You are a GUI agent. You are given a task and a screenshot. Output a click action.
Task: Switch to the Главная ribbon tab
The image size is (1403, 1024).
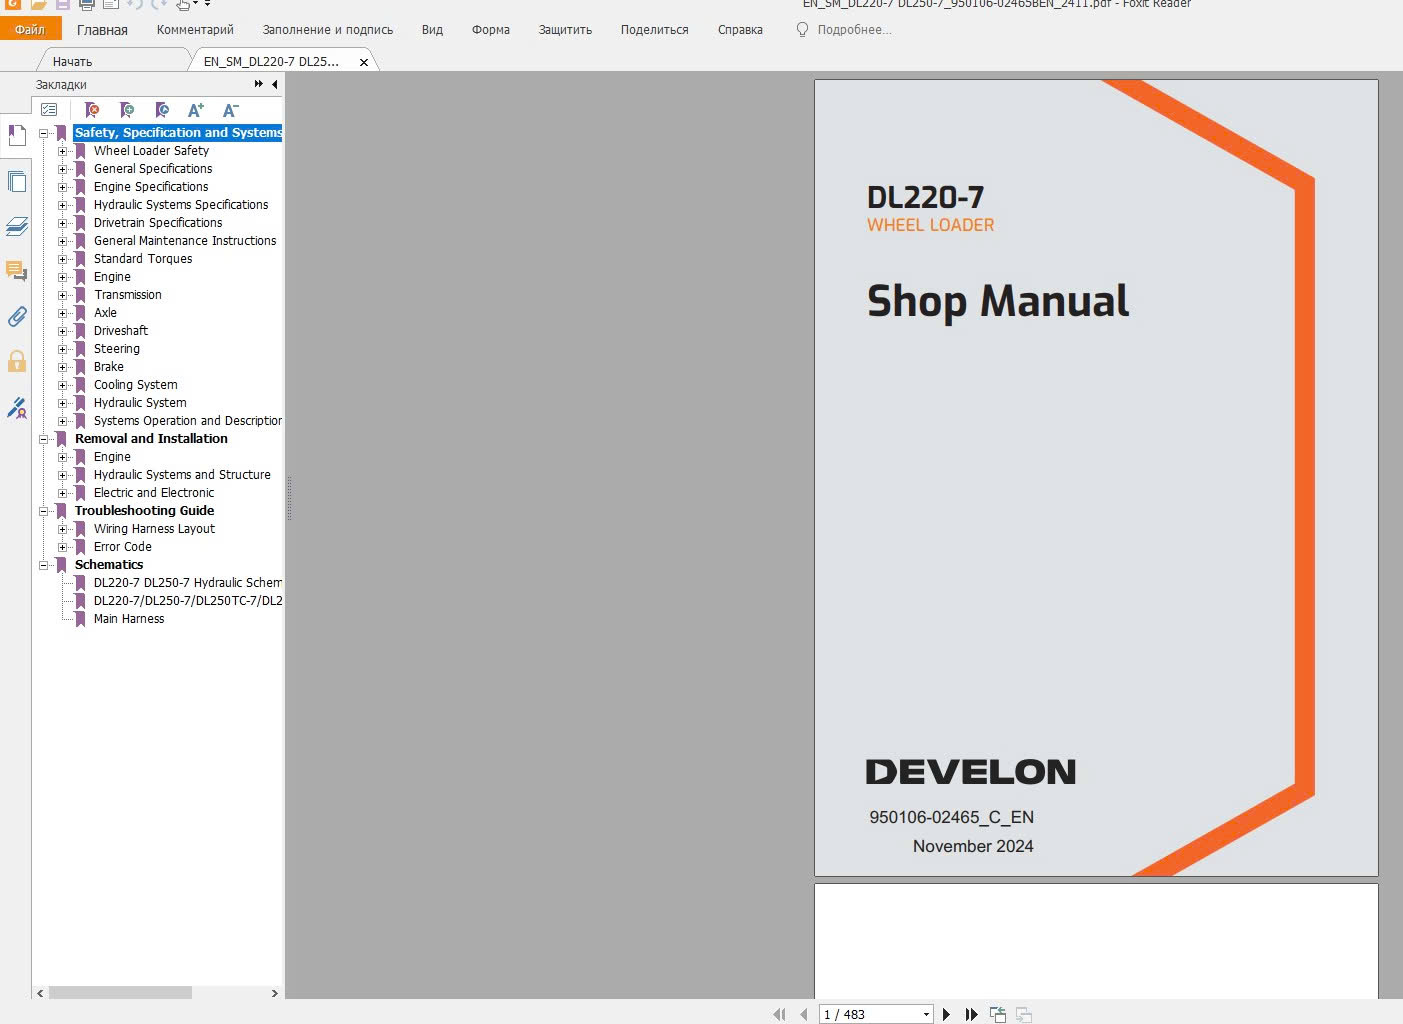pyautogui.click(x=102, y=30)
